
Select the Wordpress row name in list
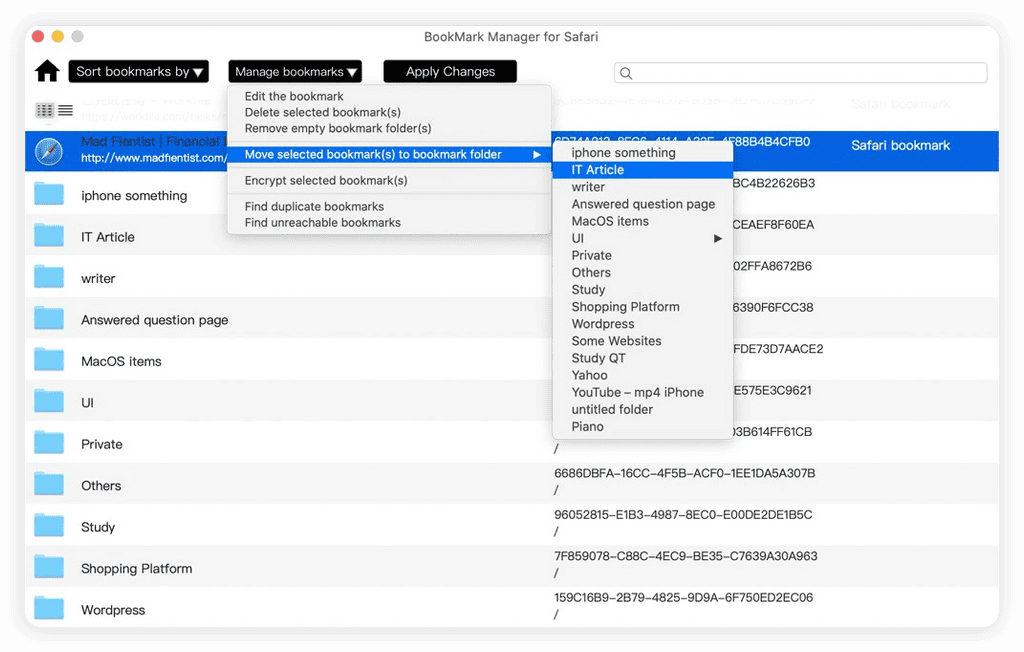113,610
